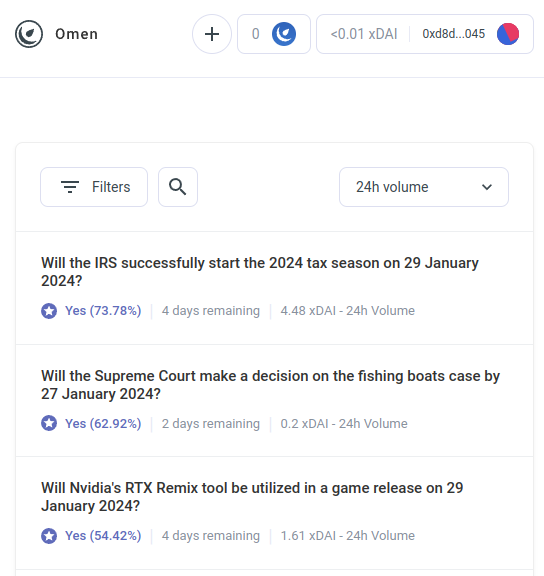
Task: Open the Filters panel
Action: 94,187
